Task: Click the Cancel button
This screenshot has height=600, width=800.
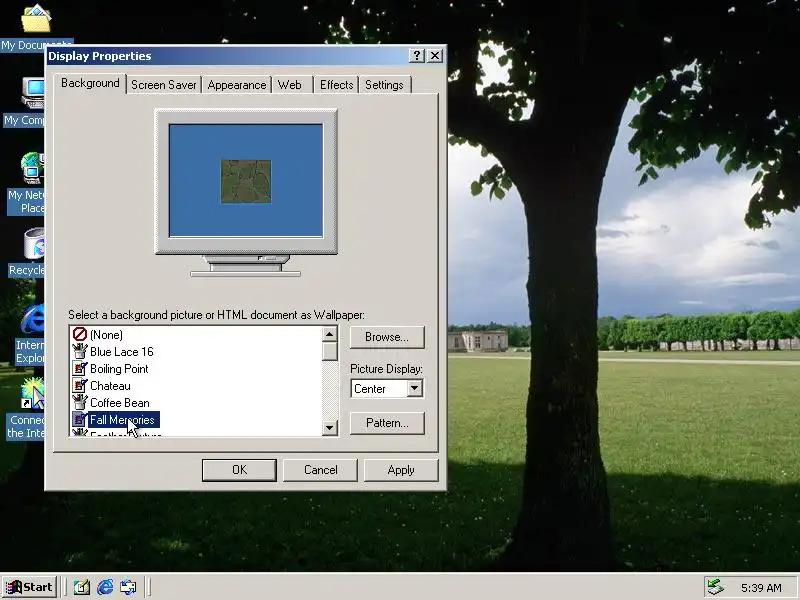Action: [320, 470]
